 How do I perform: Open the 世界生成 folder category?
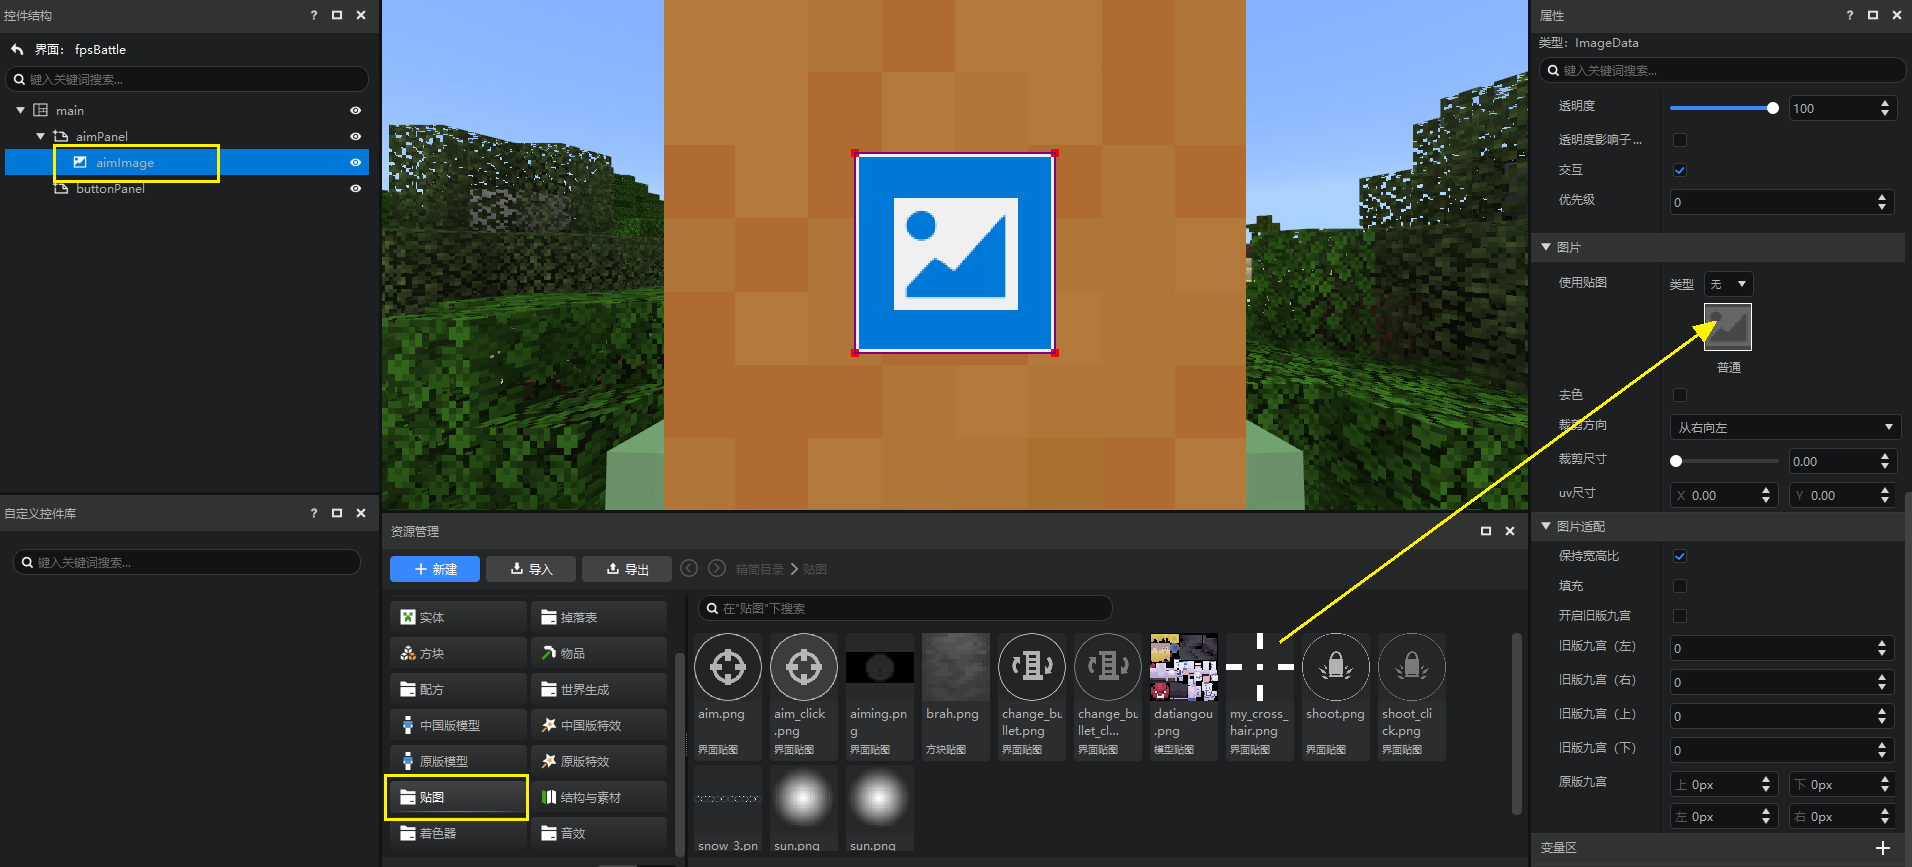(599, 689)
